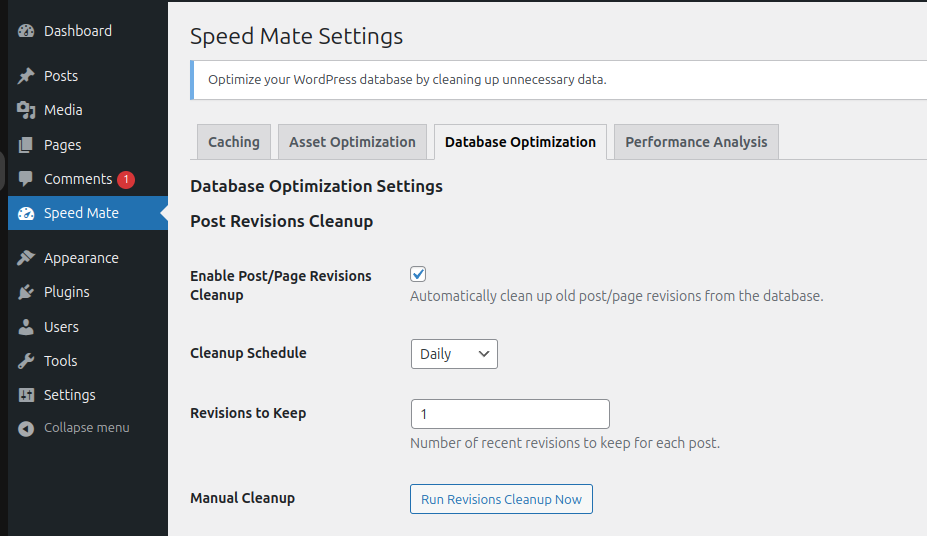Expand the Cleanup Schedule Daily dropdown
Screen dimensions: 927x536
click(x=454, y=354)
